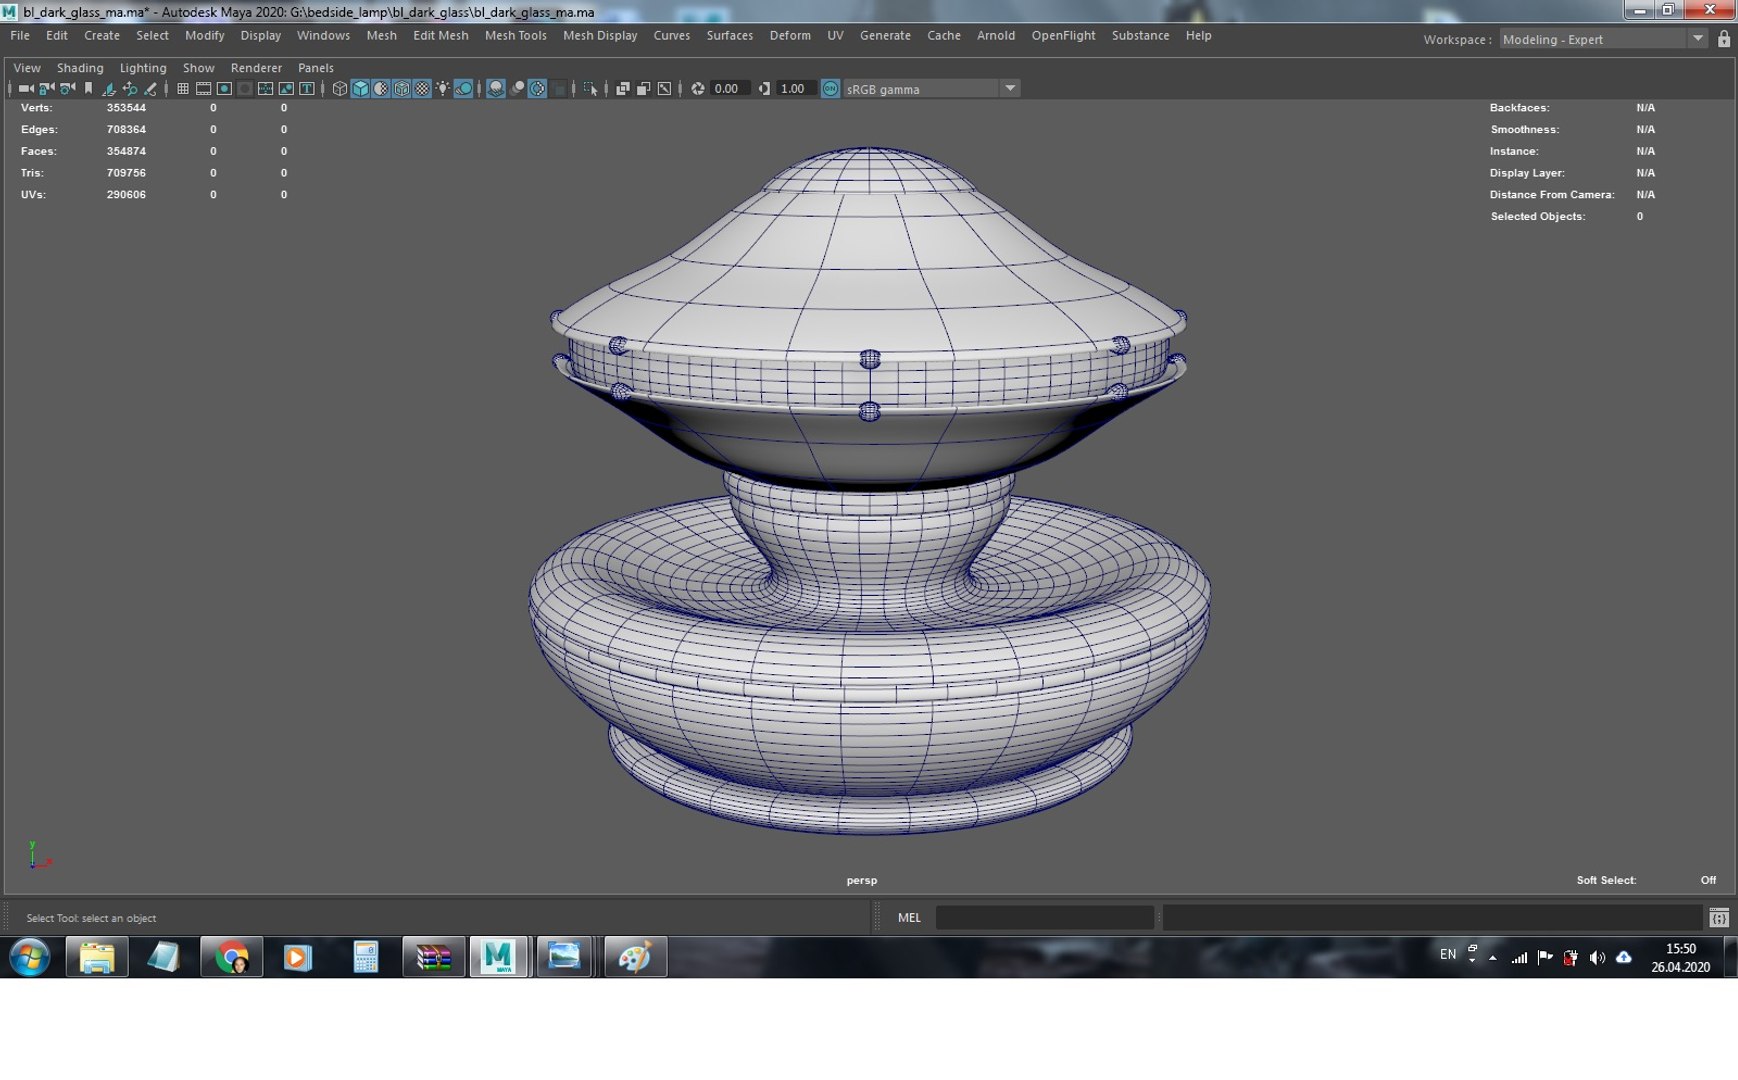The image size is (1738, 1080).
Task: Click the Textured checker sphere icon
Action: (x=422, y=89)
